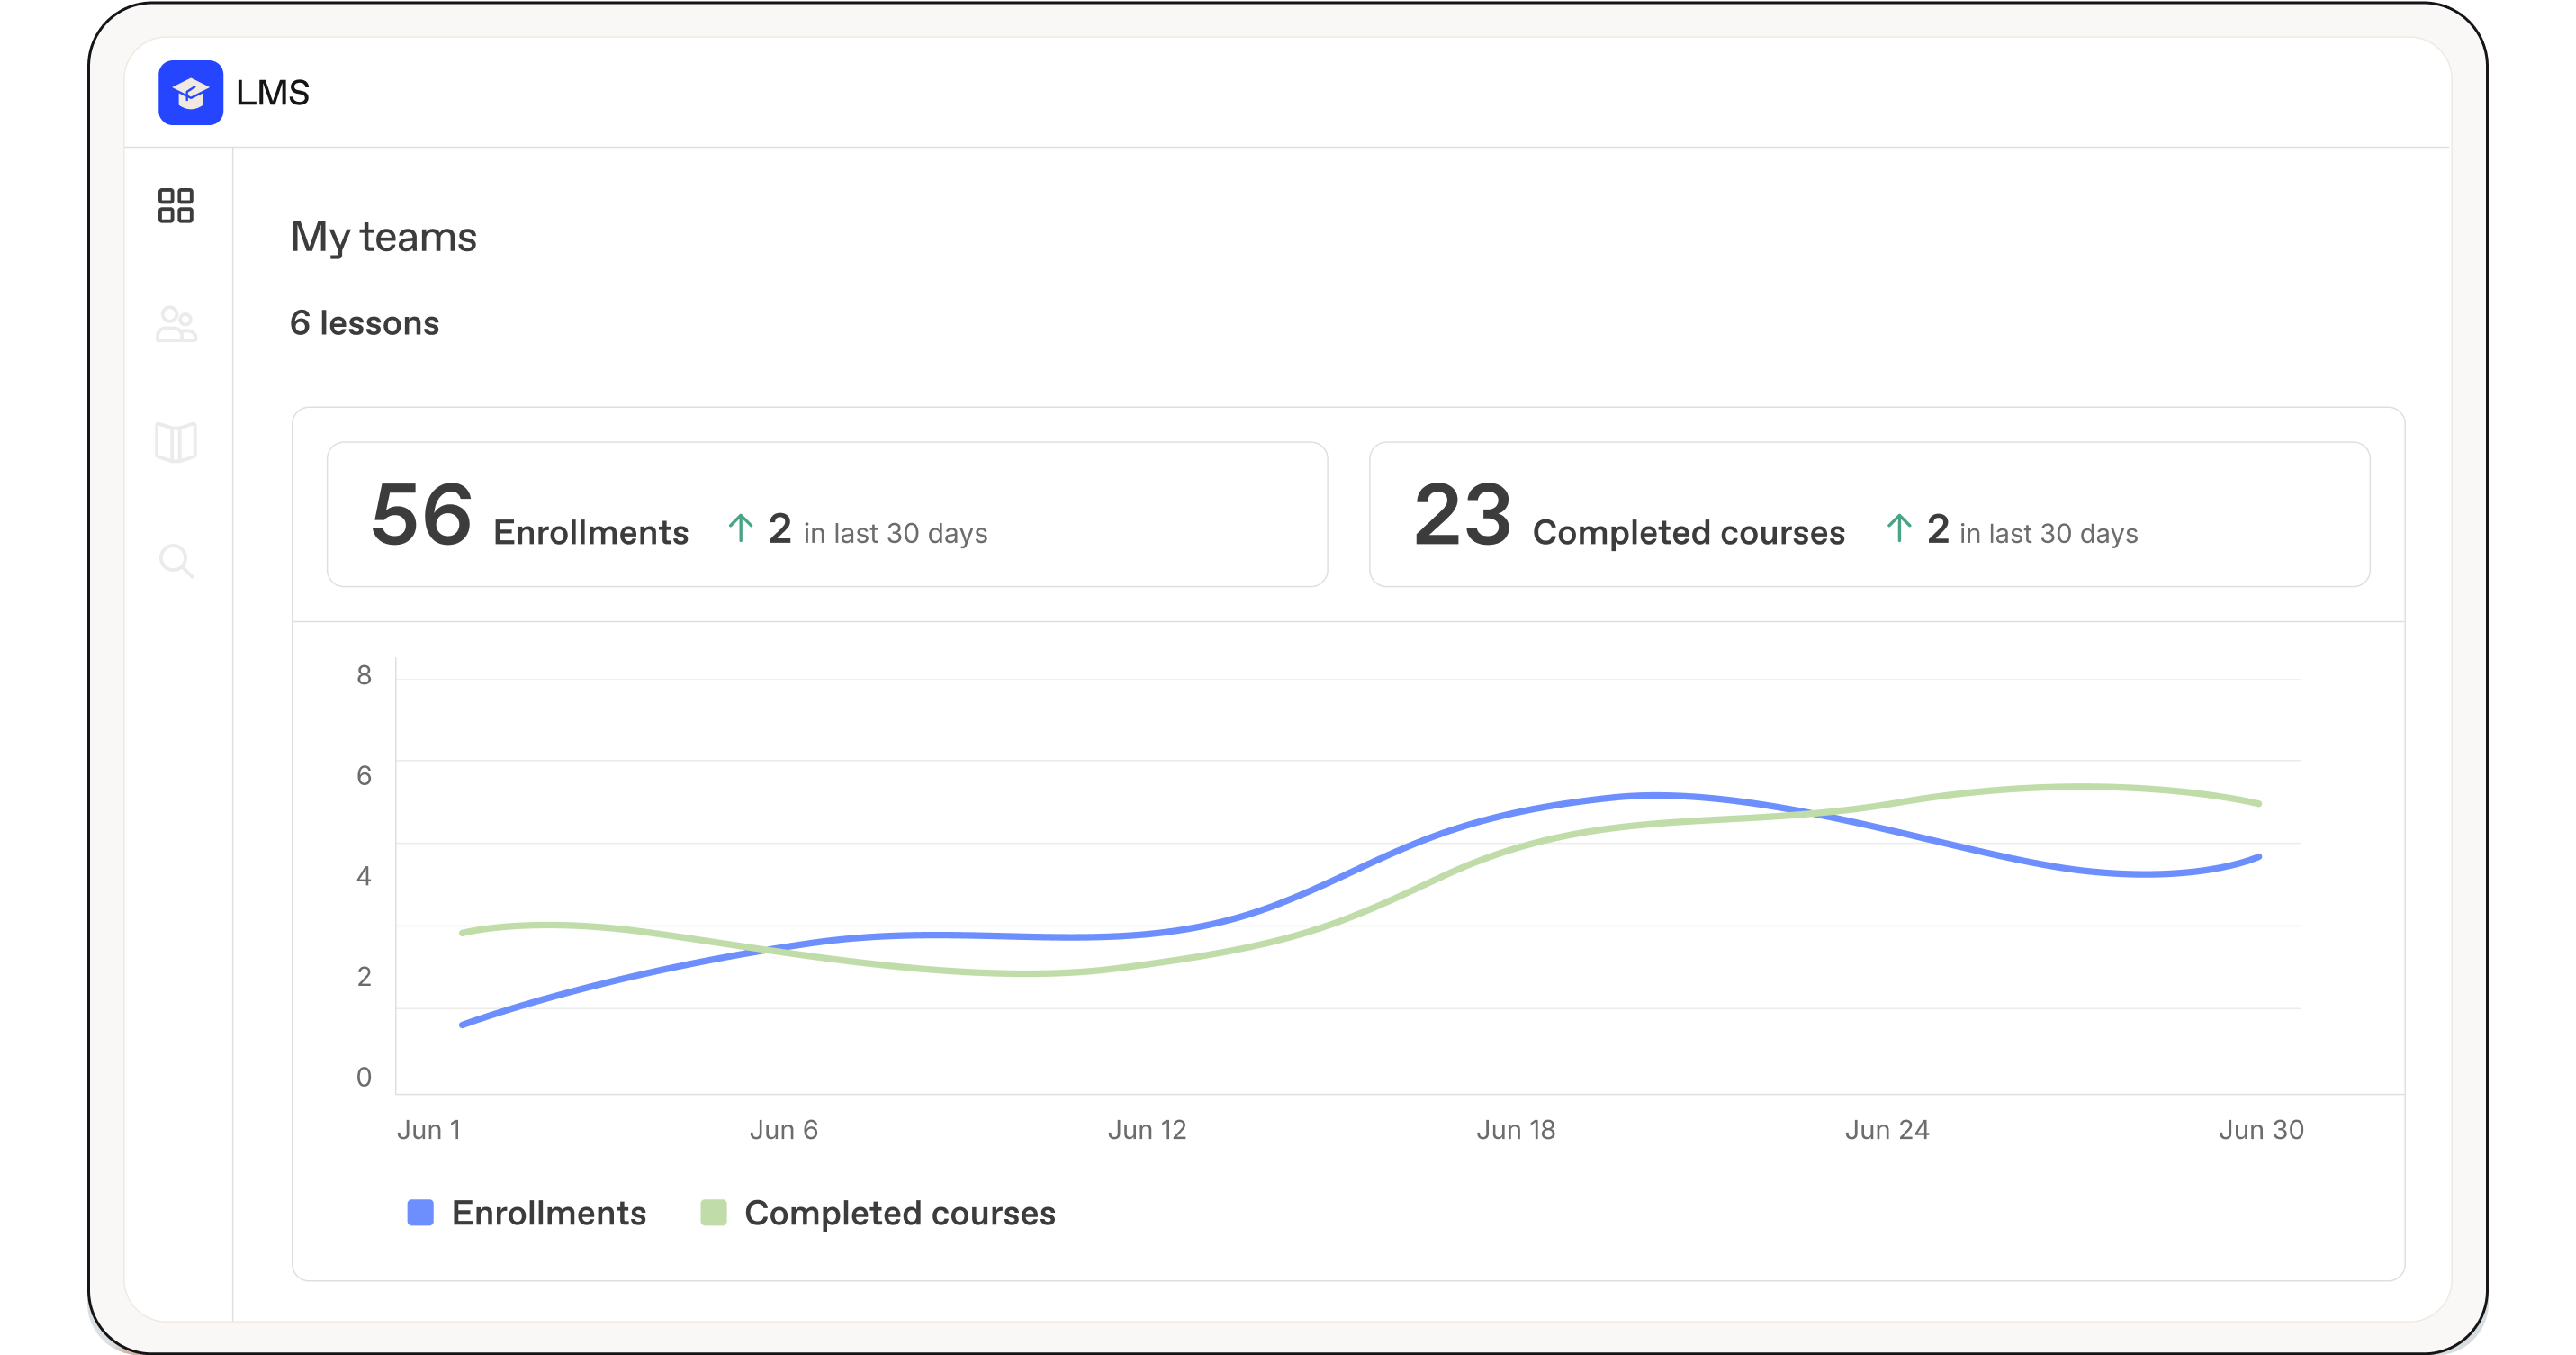
Task: Open the courses book icon in sidebar
Action: click(x=176, y=442)
